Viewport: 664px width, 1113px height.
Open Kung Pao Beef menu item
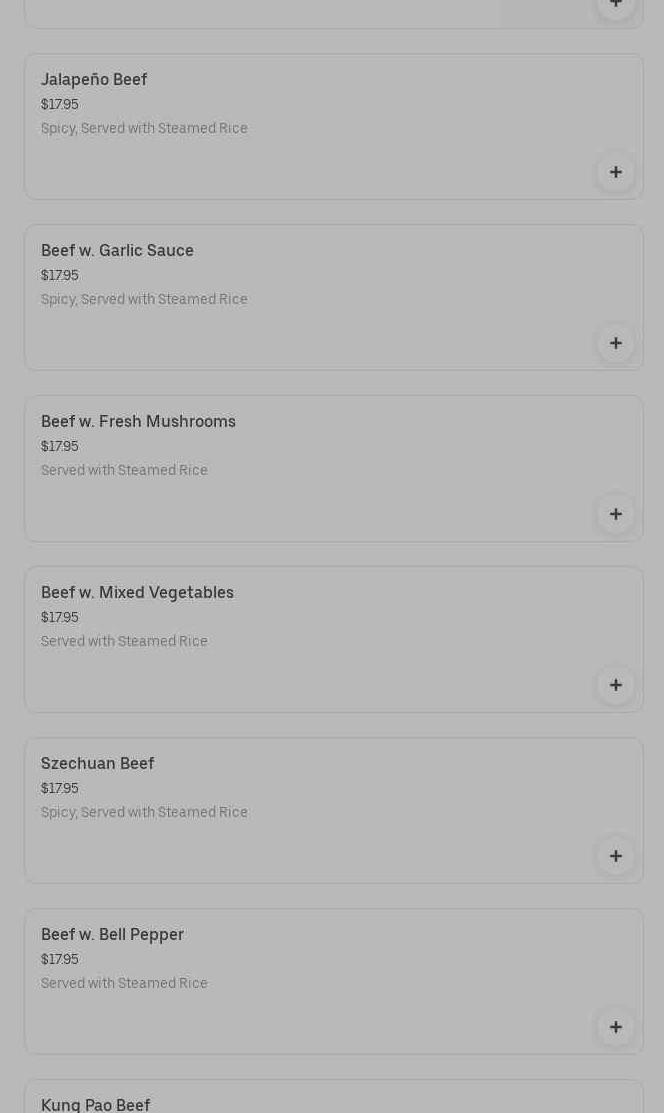click(95, 1104)
